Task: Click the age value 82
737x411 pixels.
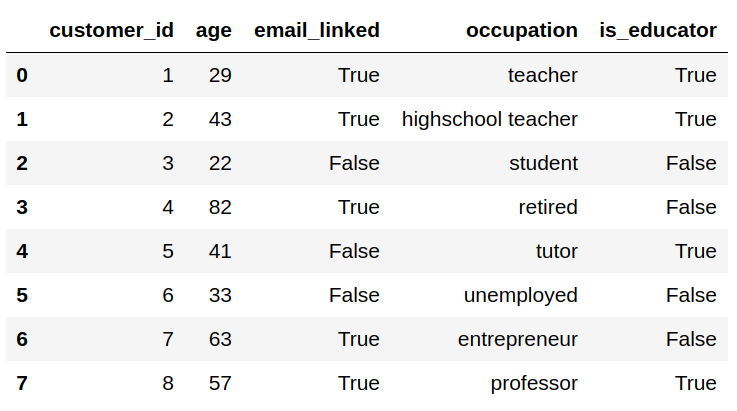Action: coord(220,207)
